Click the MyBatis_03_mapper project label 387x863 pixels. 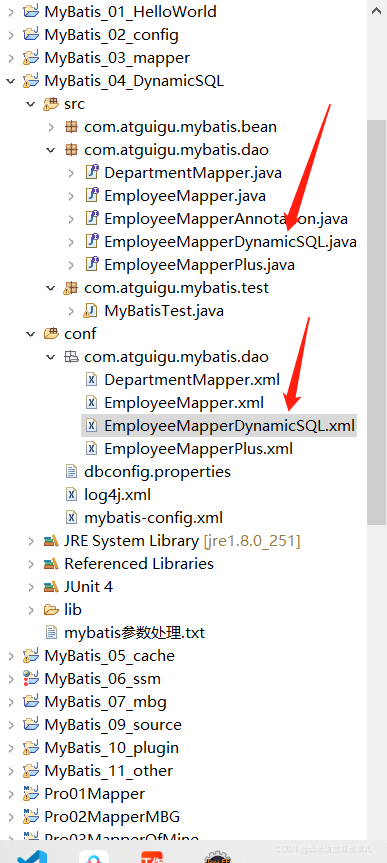click(117, 58)
